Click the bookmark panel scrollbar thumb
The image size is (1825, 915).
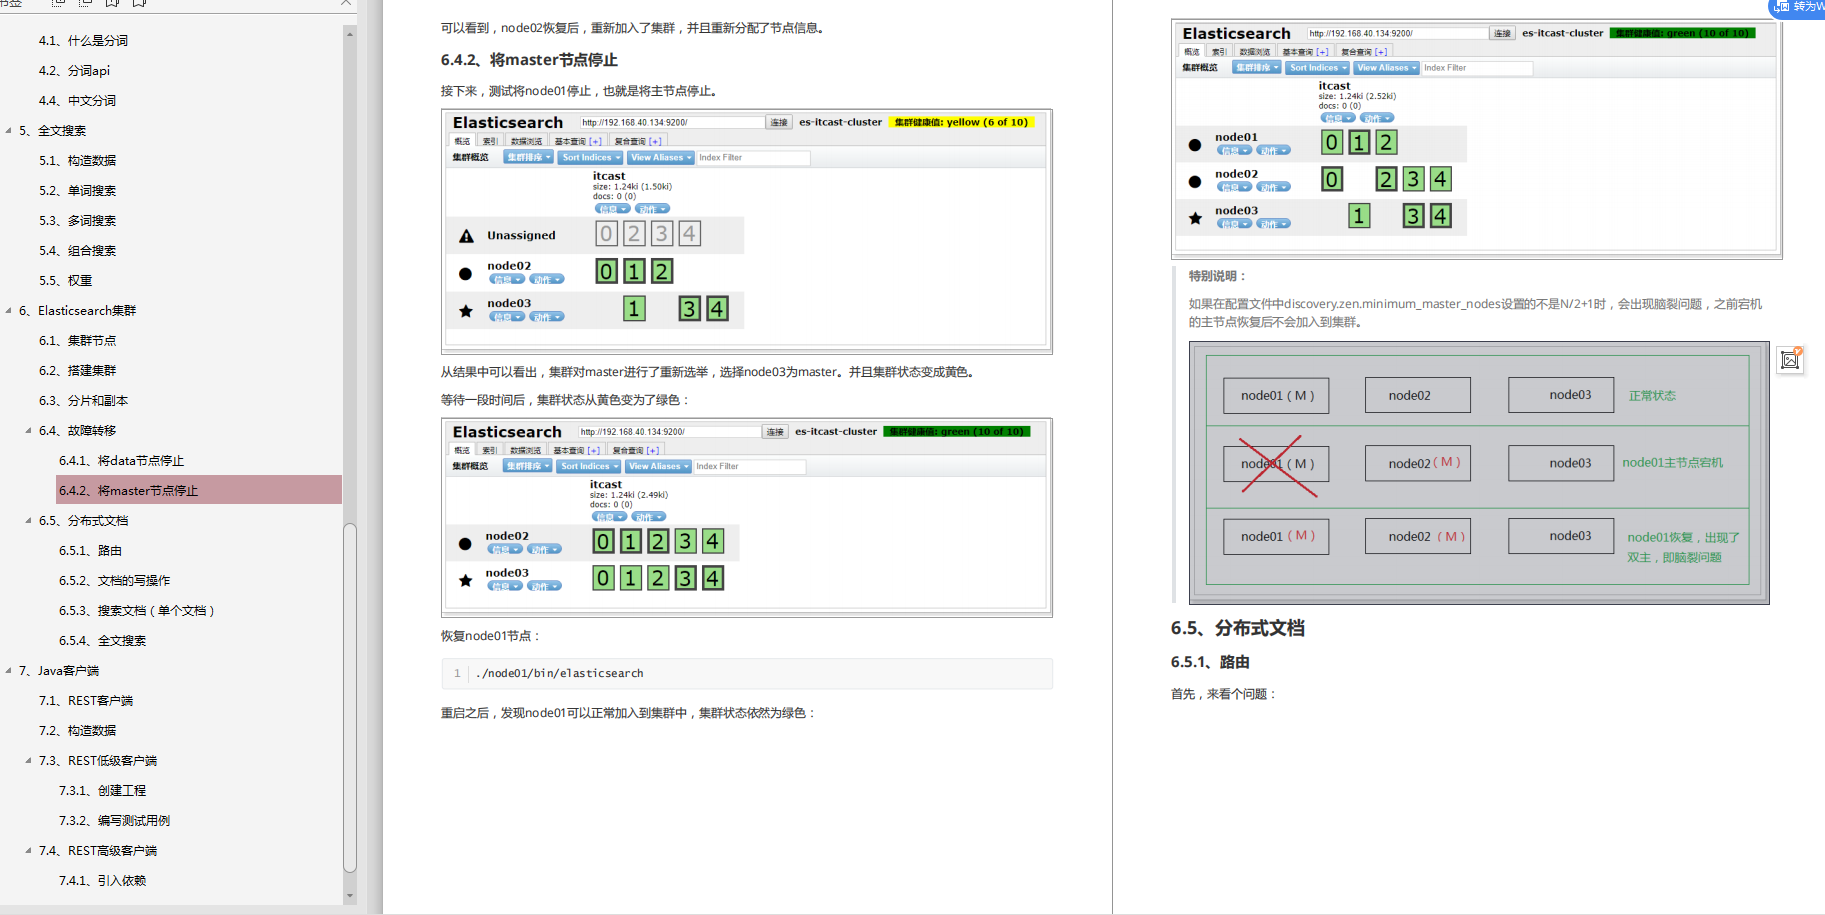[349, 697]
